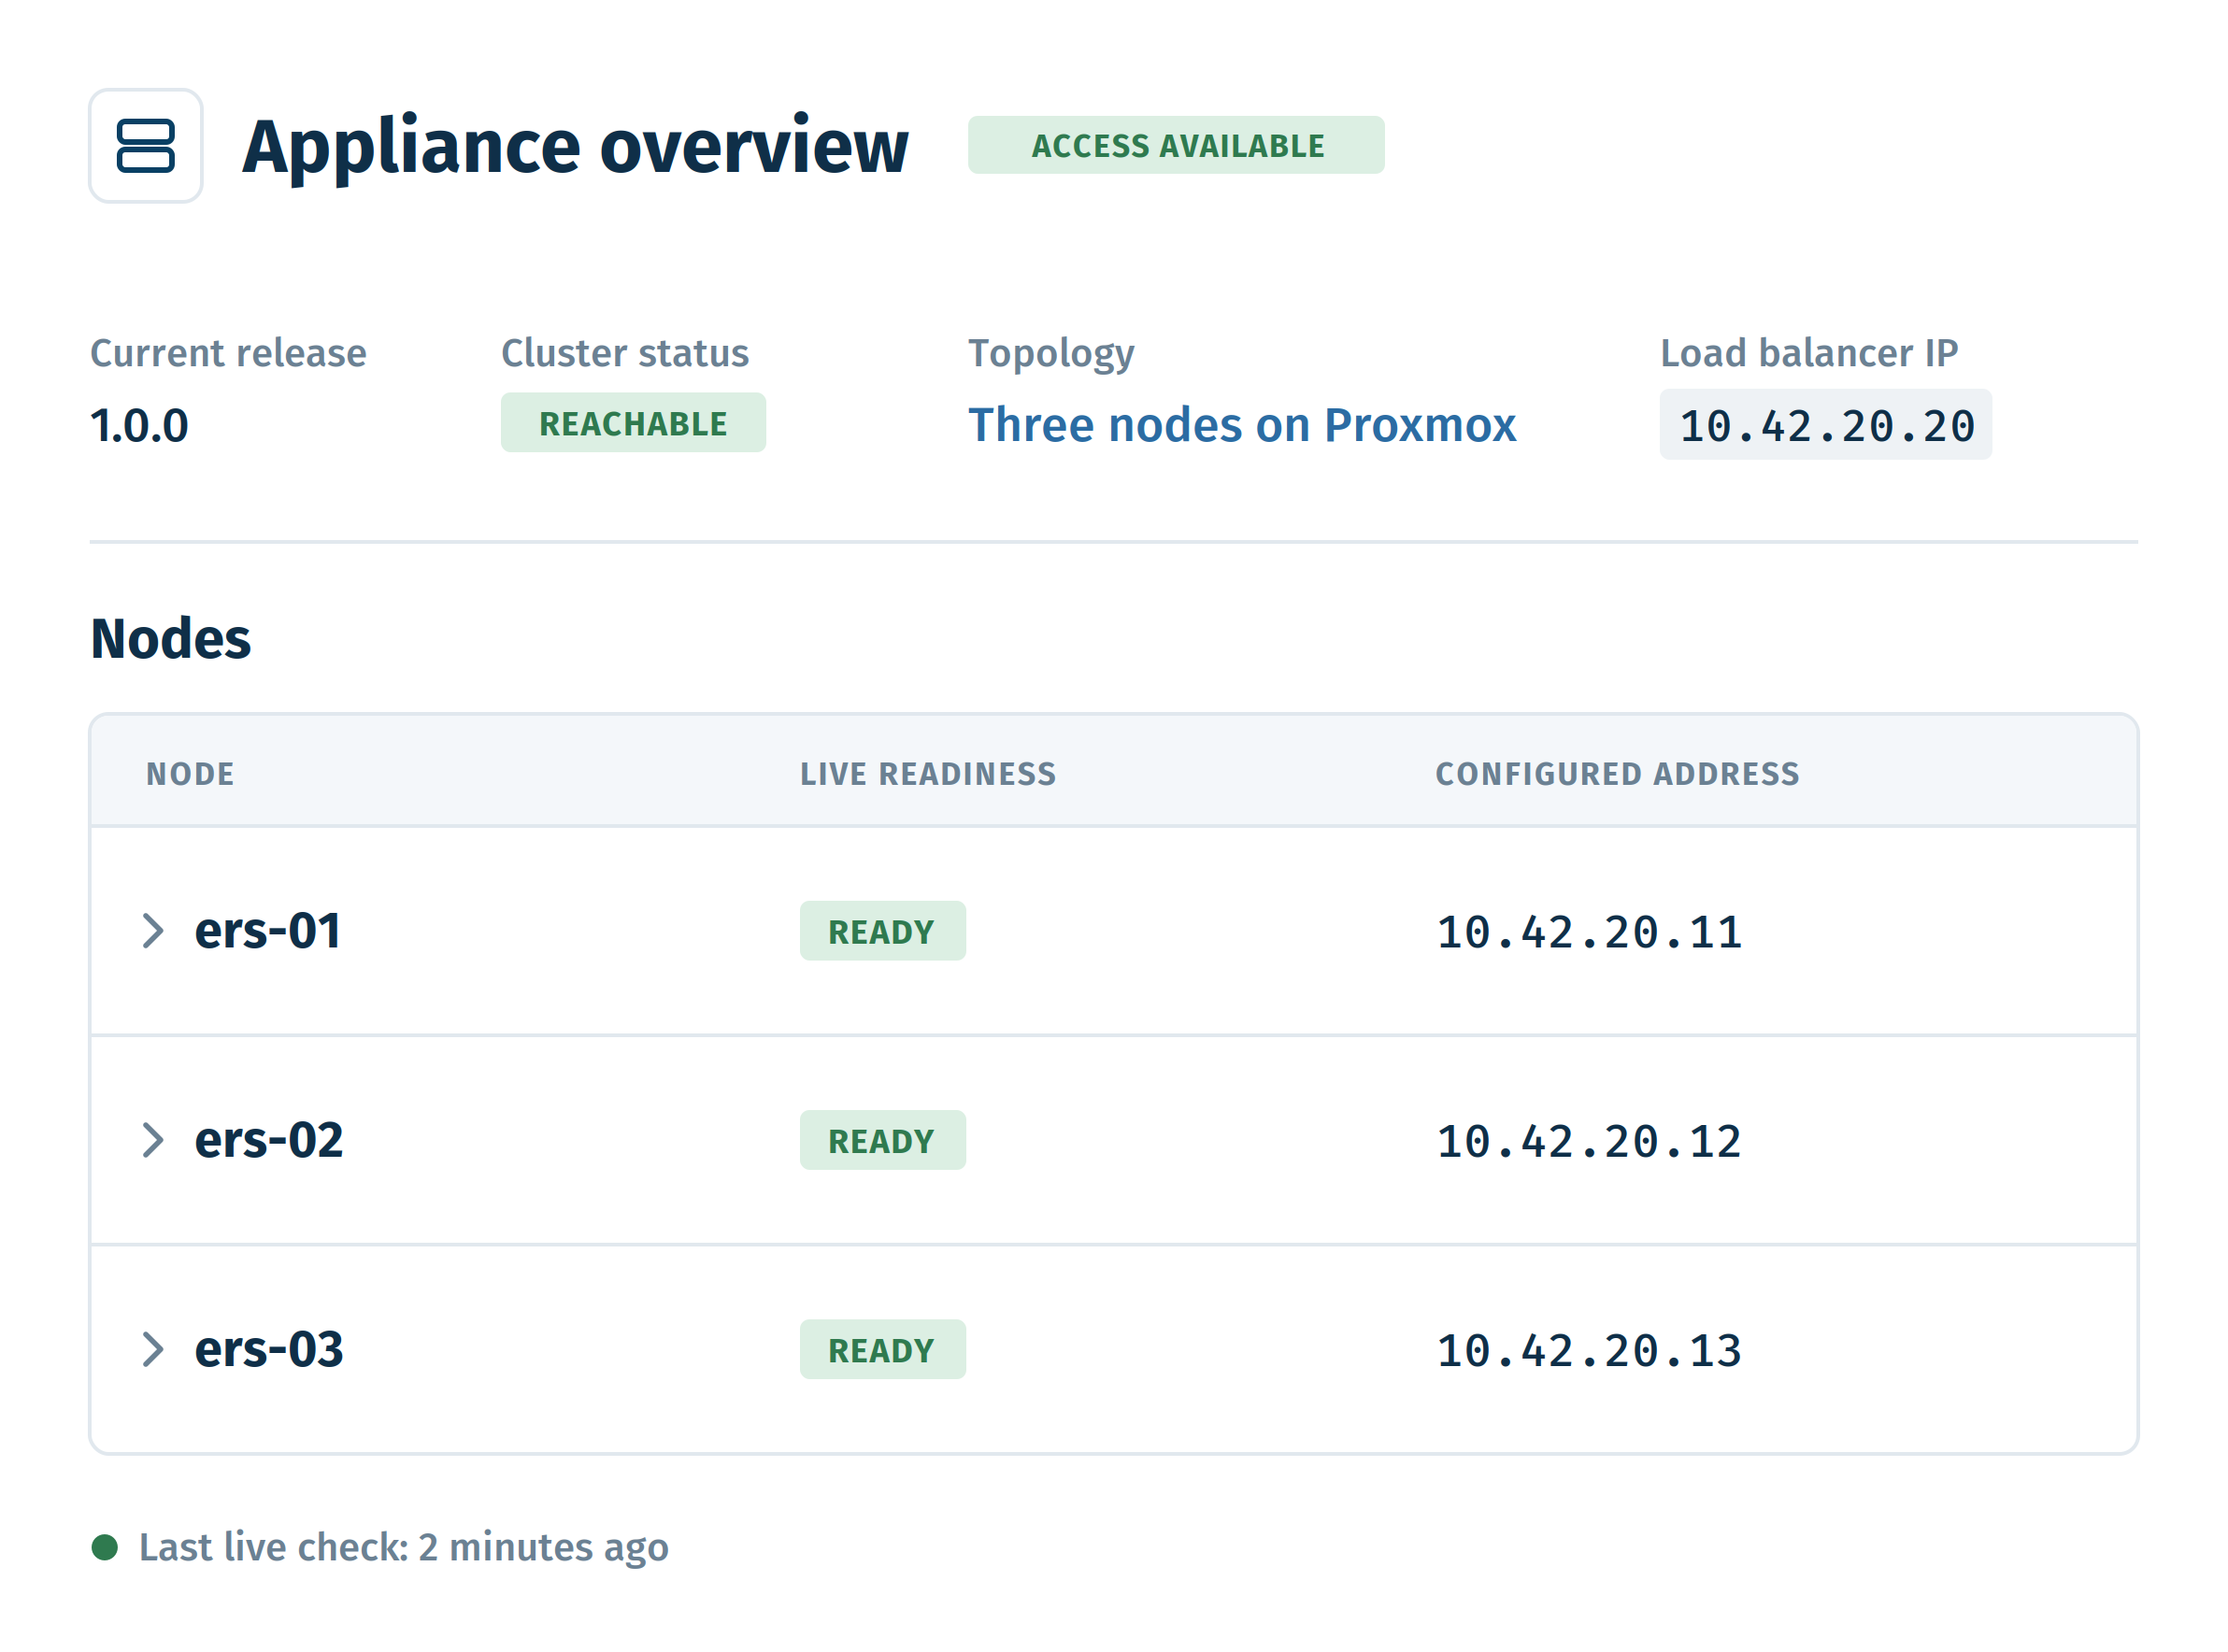The width and height of the screenshot is (2228, 1652).
Task: Click the Nodes section heading
Action: 170,638
